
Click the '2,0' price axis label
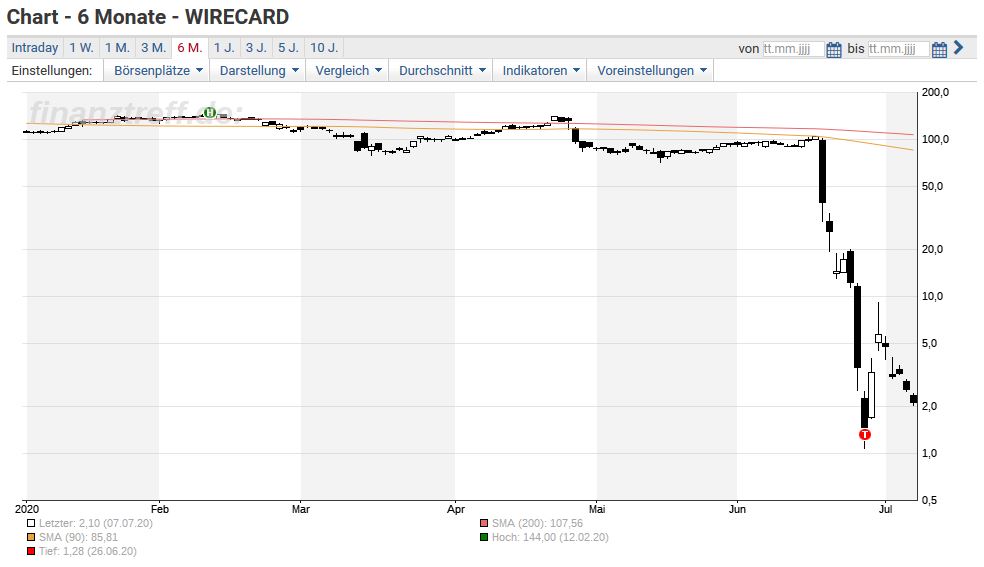(929, 406)
